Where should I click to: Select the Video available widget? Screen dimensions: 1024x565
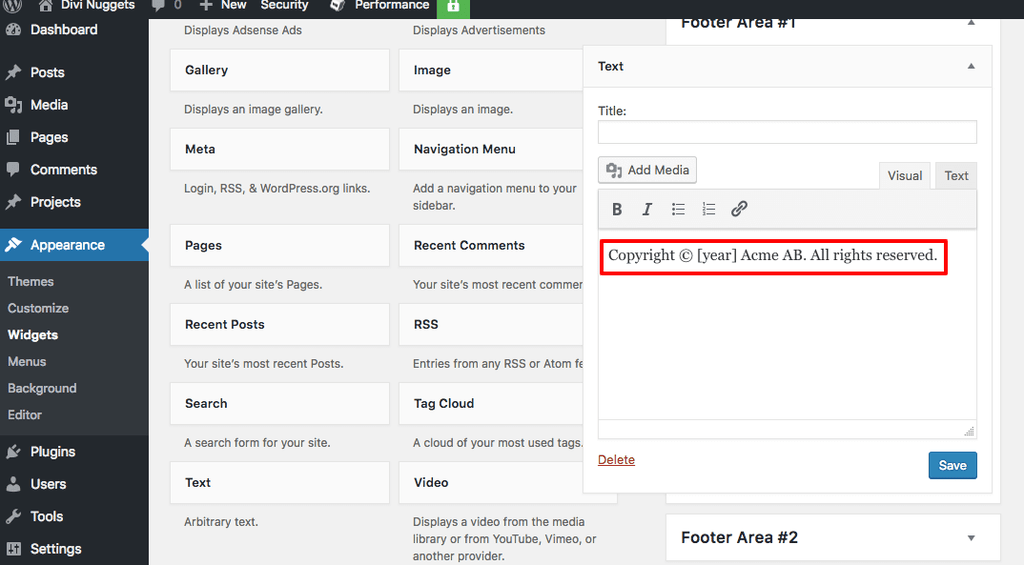491,483
